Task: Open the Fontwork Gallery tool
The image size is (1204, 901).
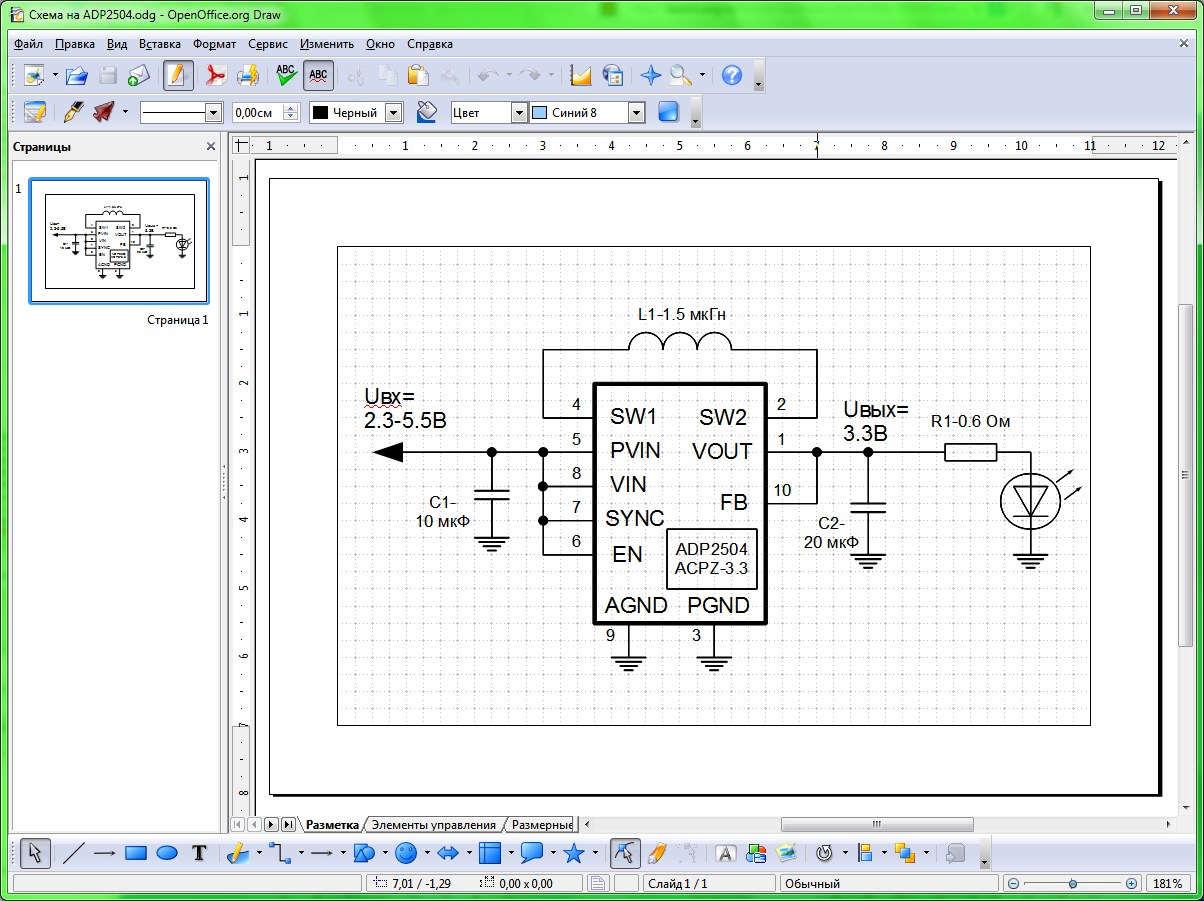Action: [726, 853]
